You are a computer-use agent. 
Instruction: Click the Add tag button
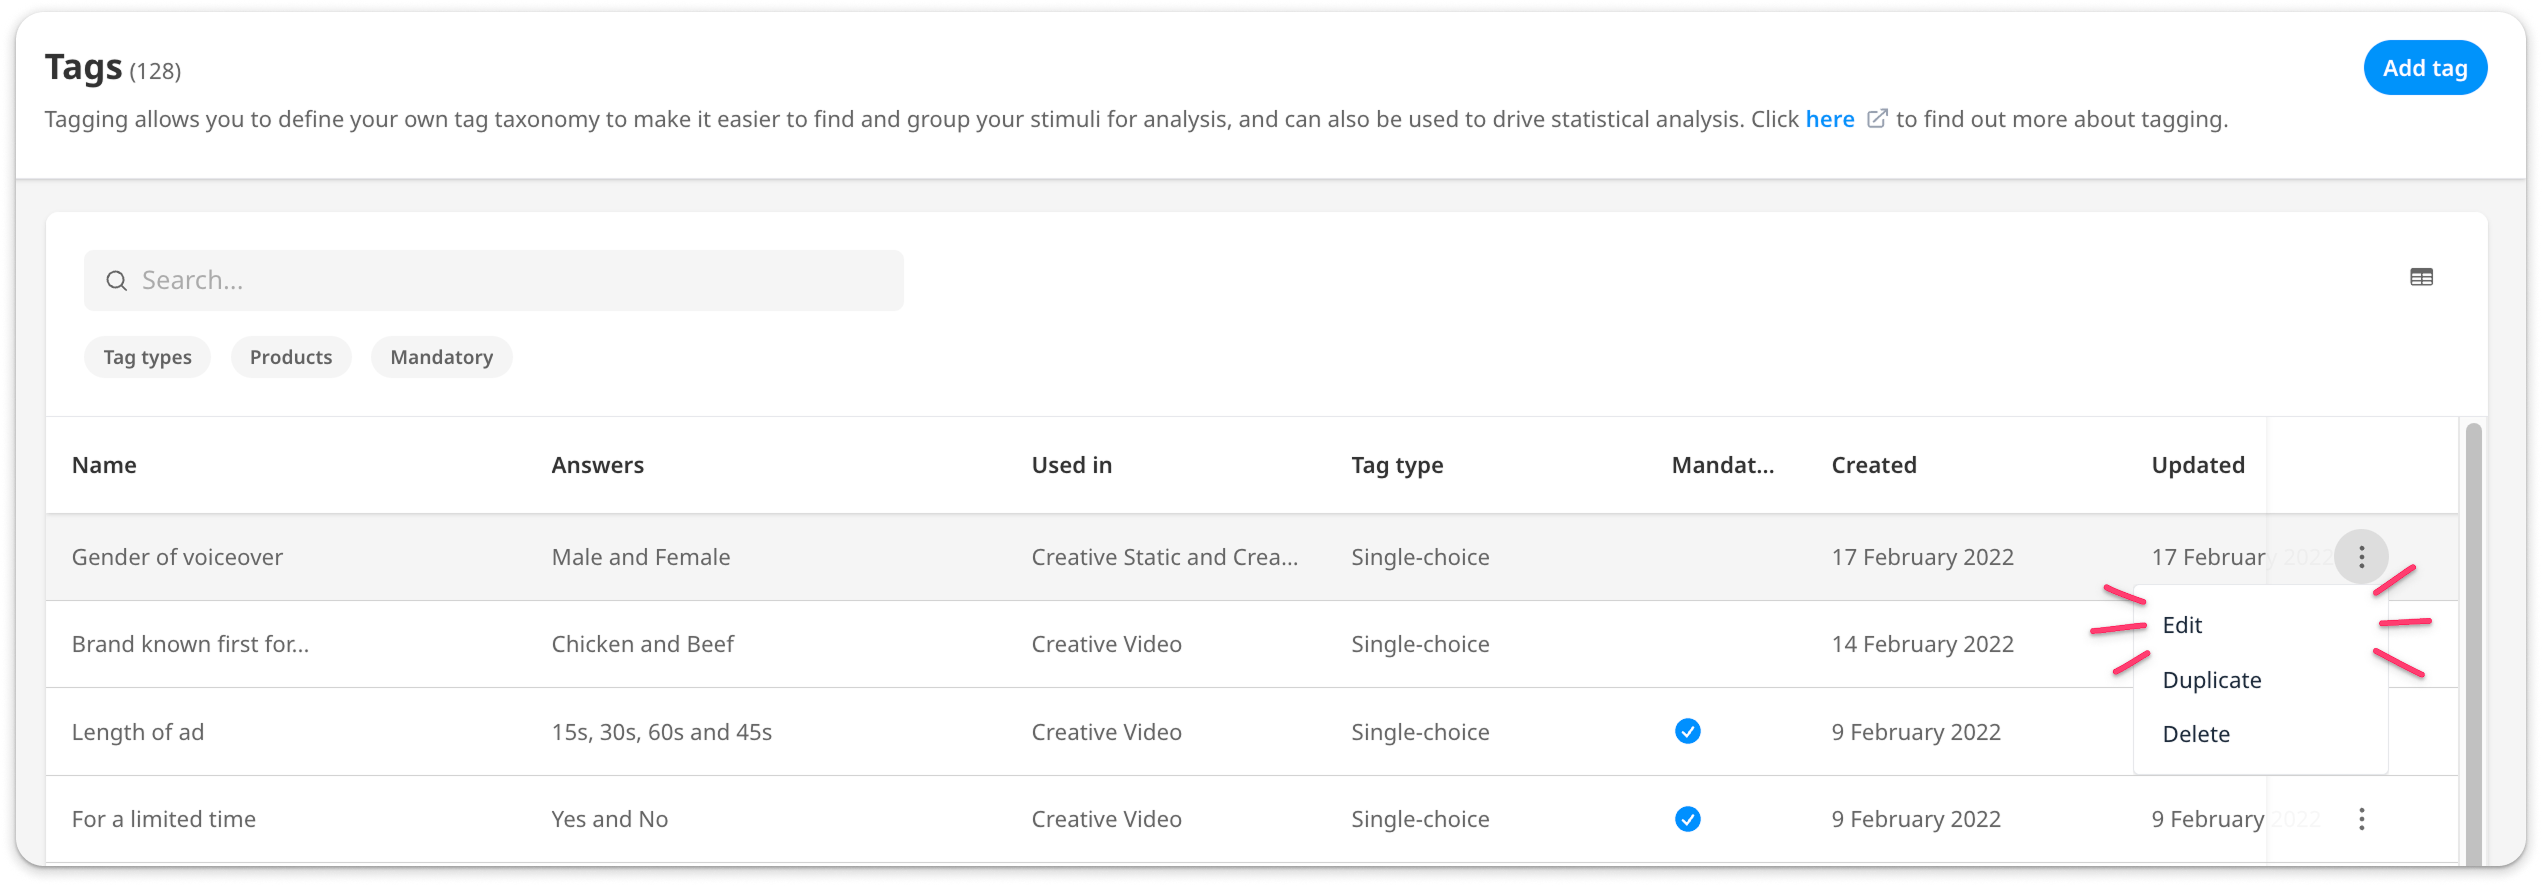[x=2424, y=68]
